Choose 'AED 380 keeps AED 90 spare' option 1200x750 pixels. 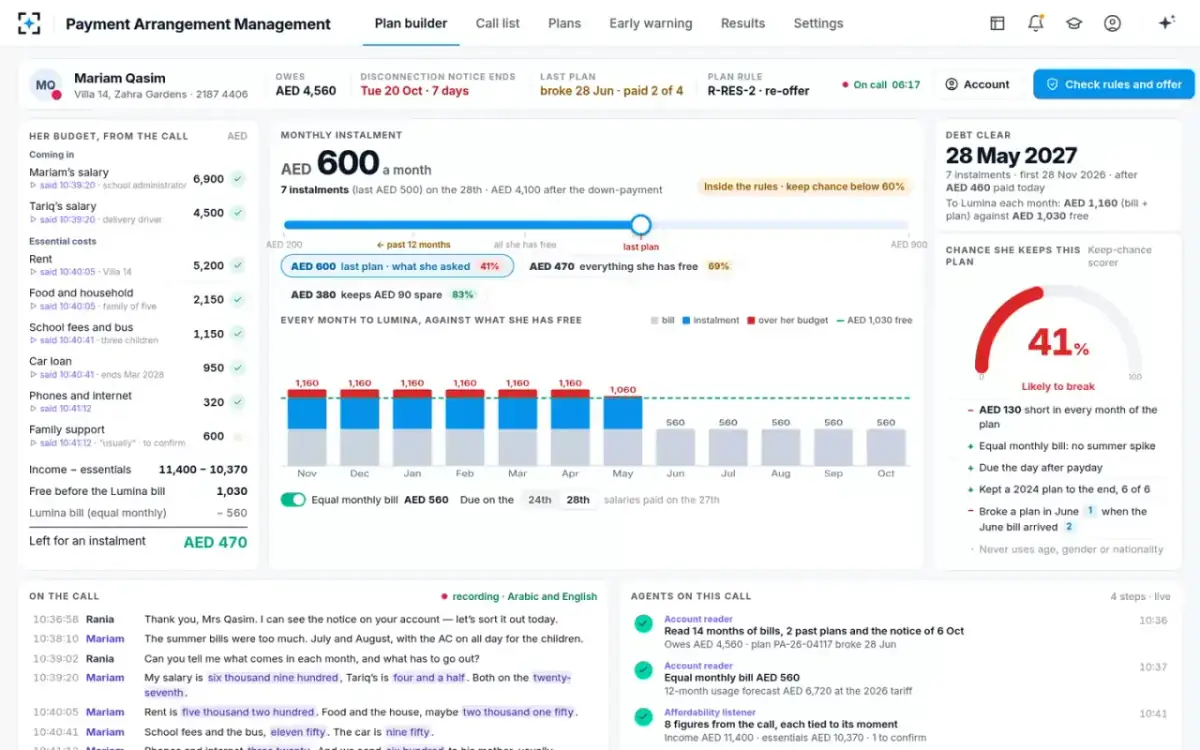pos(382,295)
